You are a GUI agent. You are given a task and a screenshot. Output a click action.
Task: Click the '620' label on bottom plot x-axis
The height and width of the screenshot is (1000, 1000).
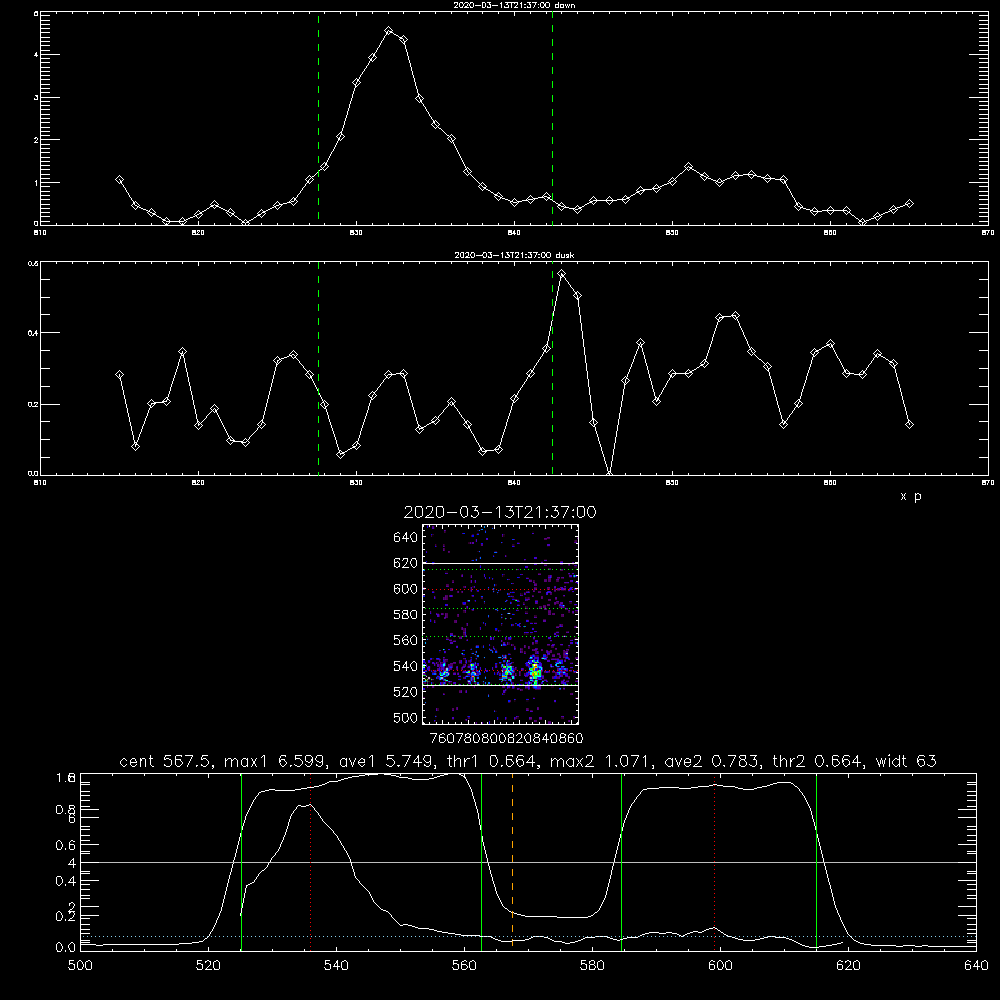(x=849, y=966)
